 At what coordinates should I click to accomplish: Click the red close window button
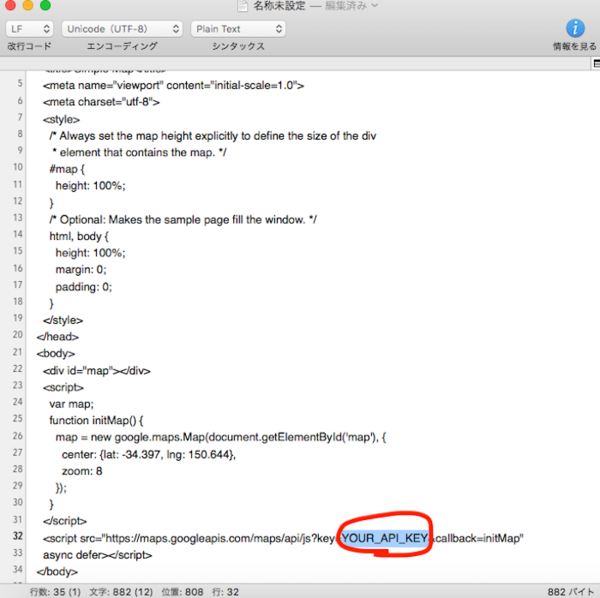click(10, 5)
